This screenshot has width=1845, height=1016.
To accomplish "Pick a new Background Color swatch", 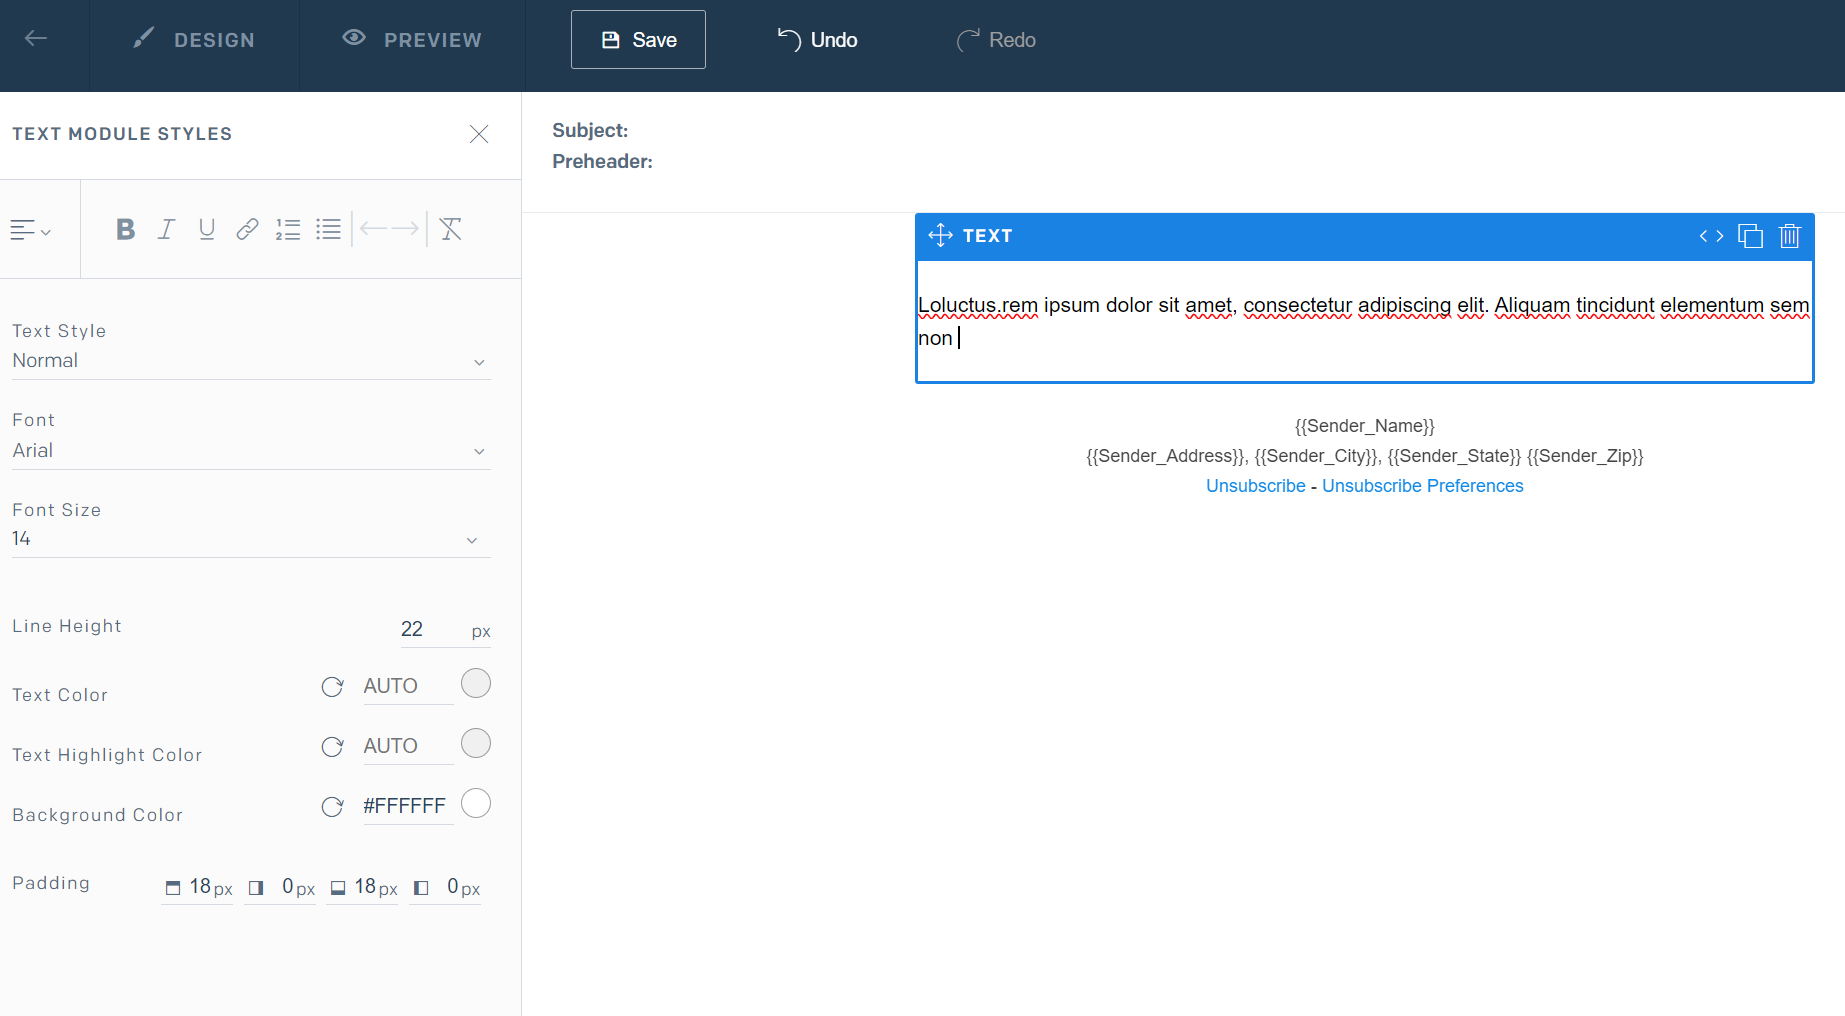I will [x=476, y=803].
